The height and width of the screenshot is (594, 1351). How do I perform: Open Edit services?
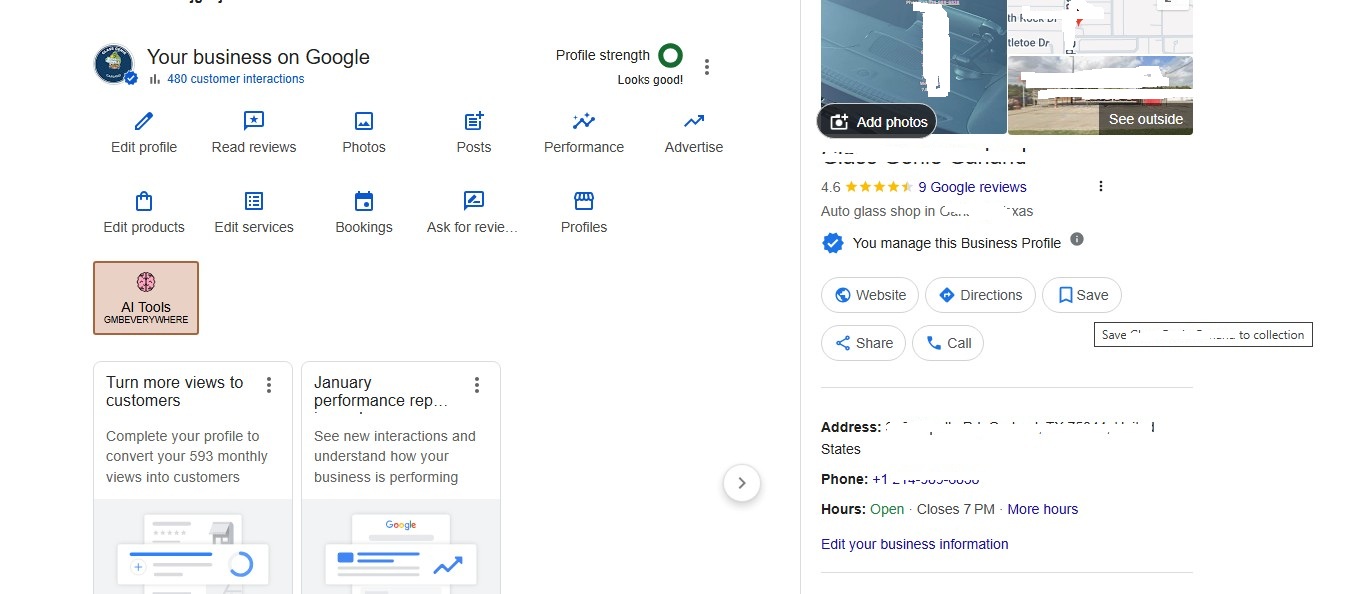(254, 201)
